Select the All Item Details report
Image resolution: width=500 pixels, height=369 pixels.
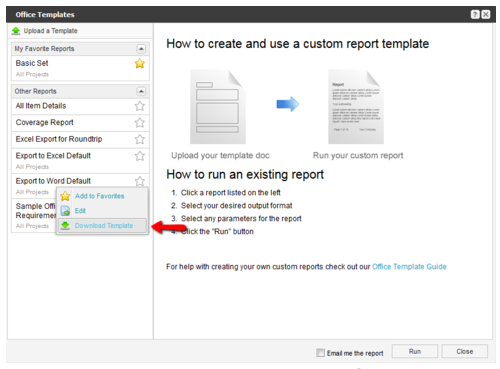(x=80, y=106)
